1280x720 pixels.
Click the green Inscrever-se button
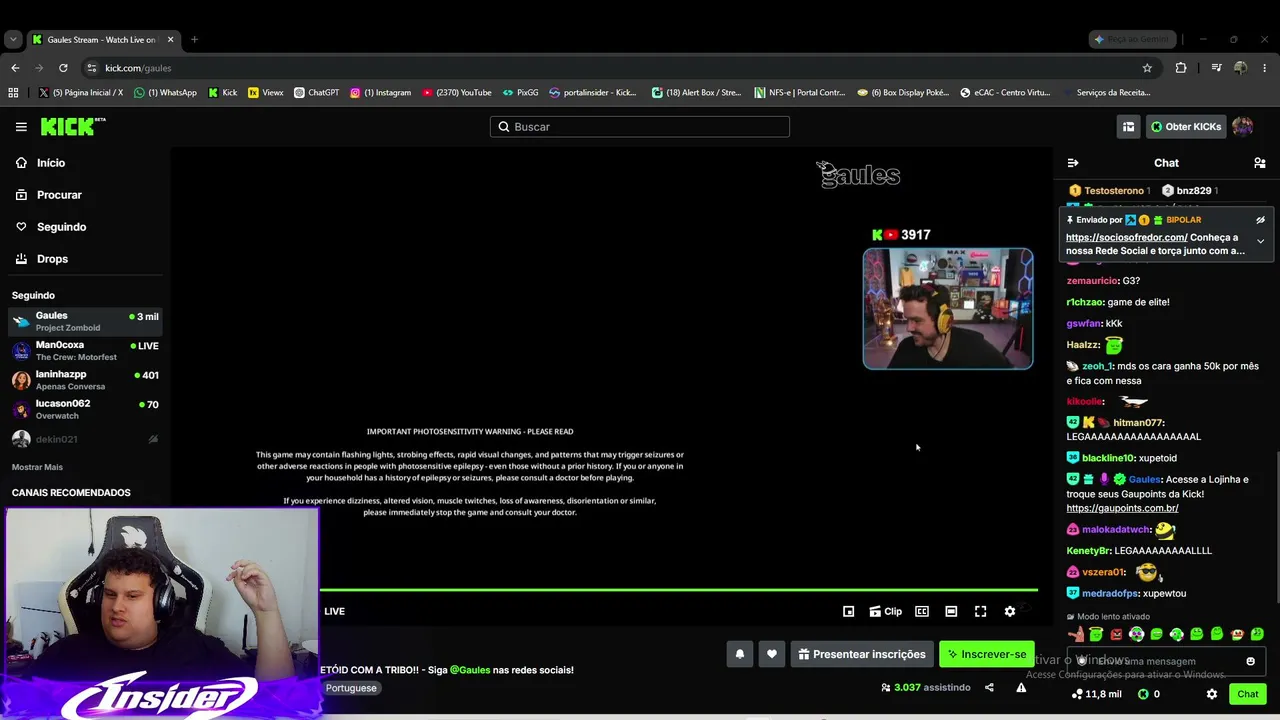(987, 654)
